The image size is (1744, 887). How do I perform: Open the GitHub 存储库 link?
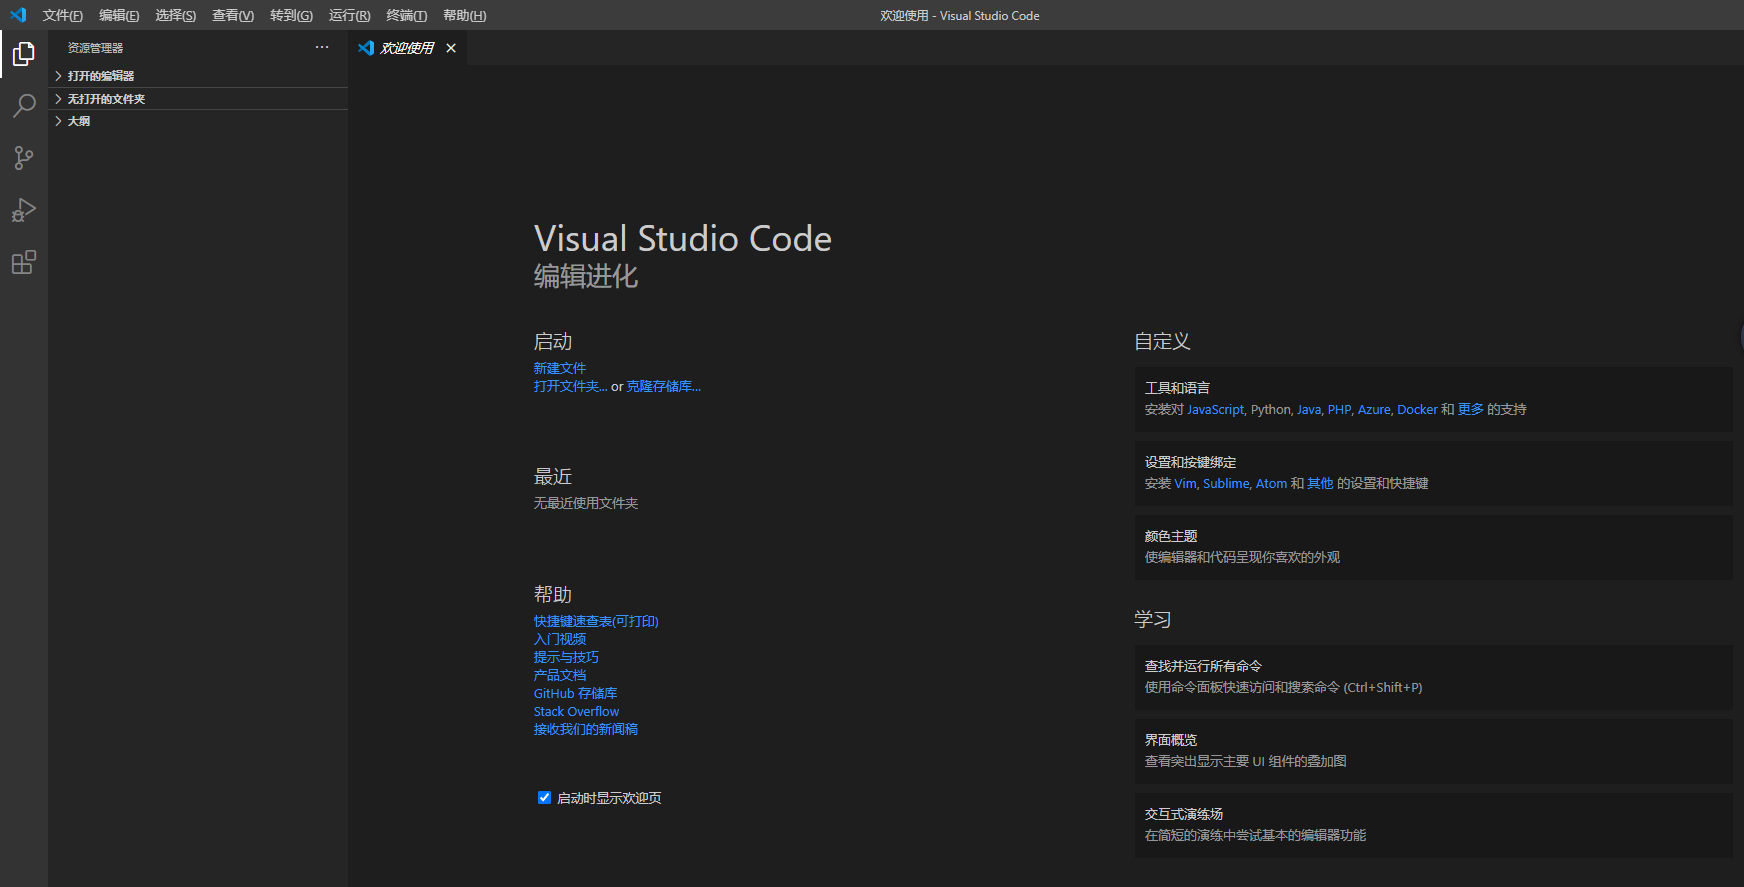576,693
